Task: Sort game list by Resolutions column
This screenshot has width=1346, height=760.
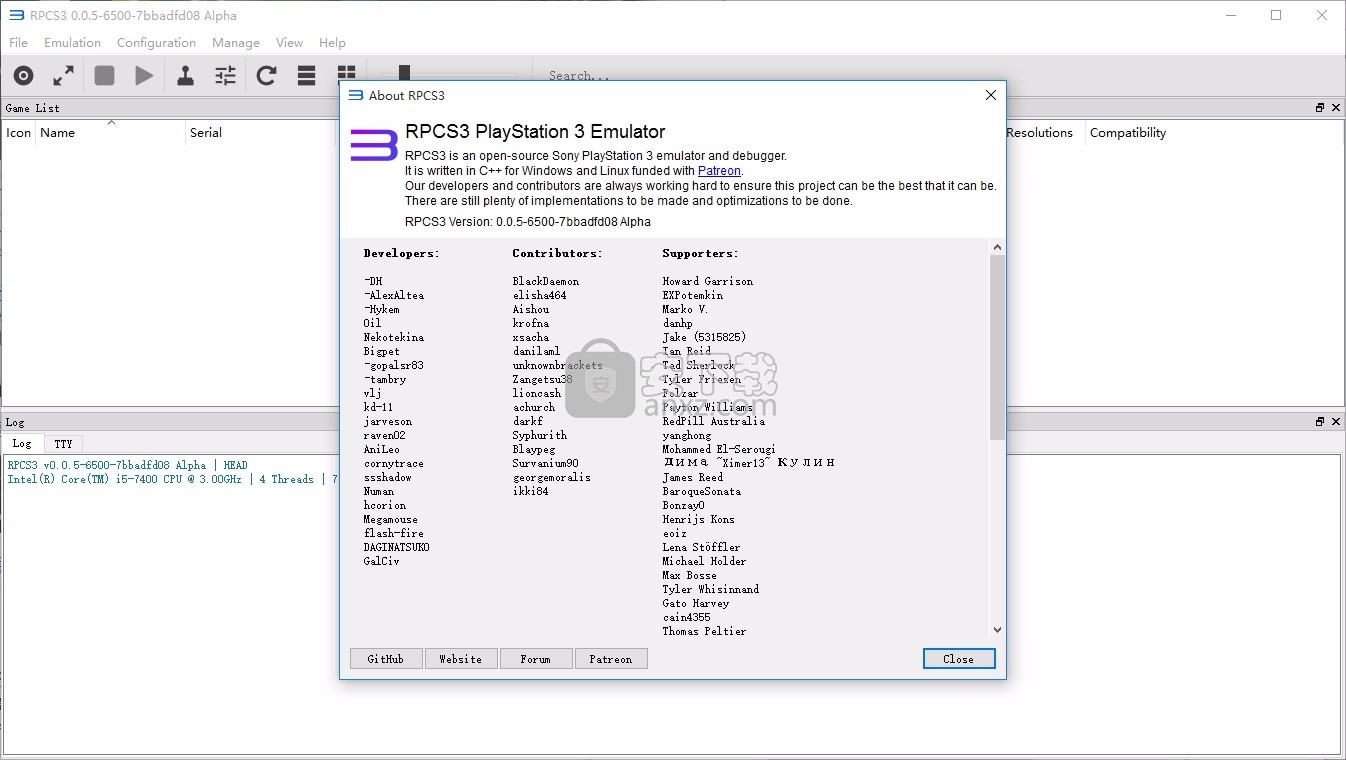Action: point(1040,132)
